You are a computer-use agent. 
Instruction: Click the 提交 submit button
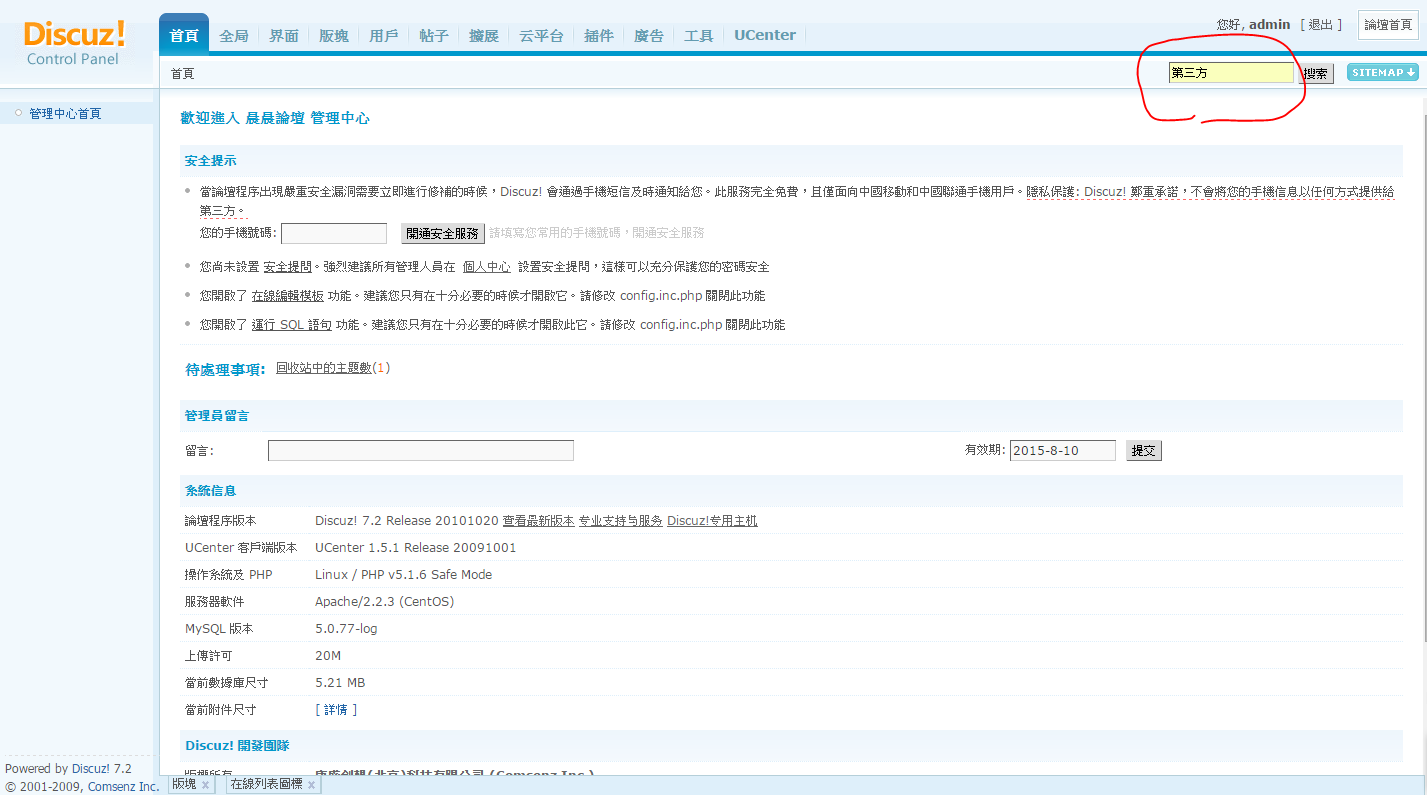point(1144,450)
